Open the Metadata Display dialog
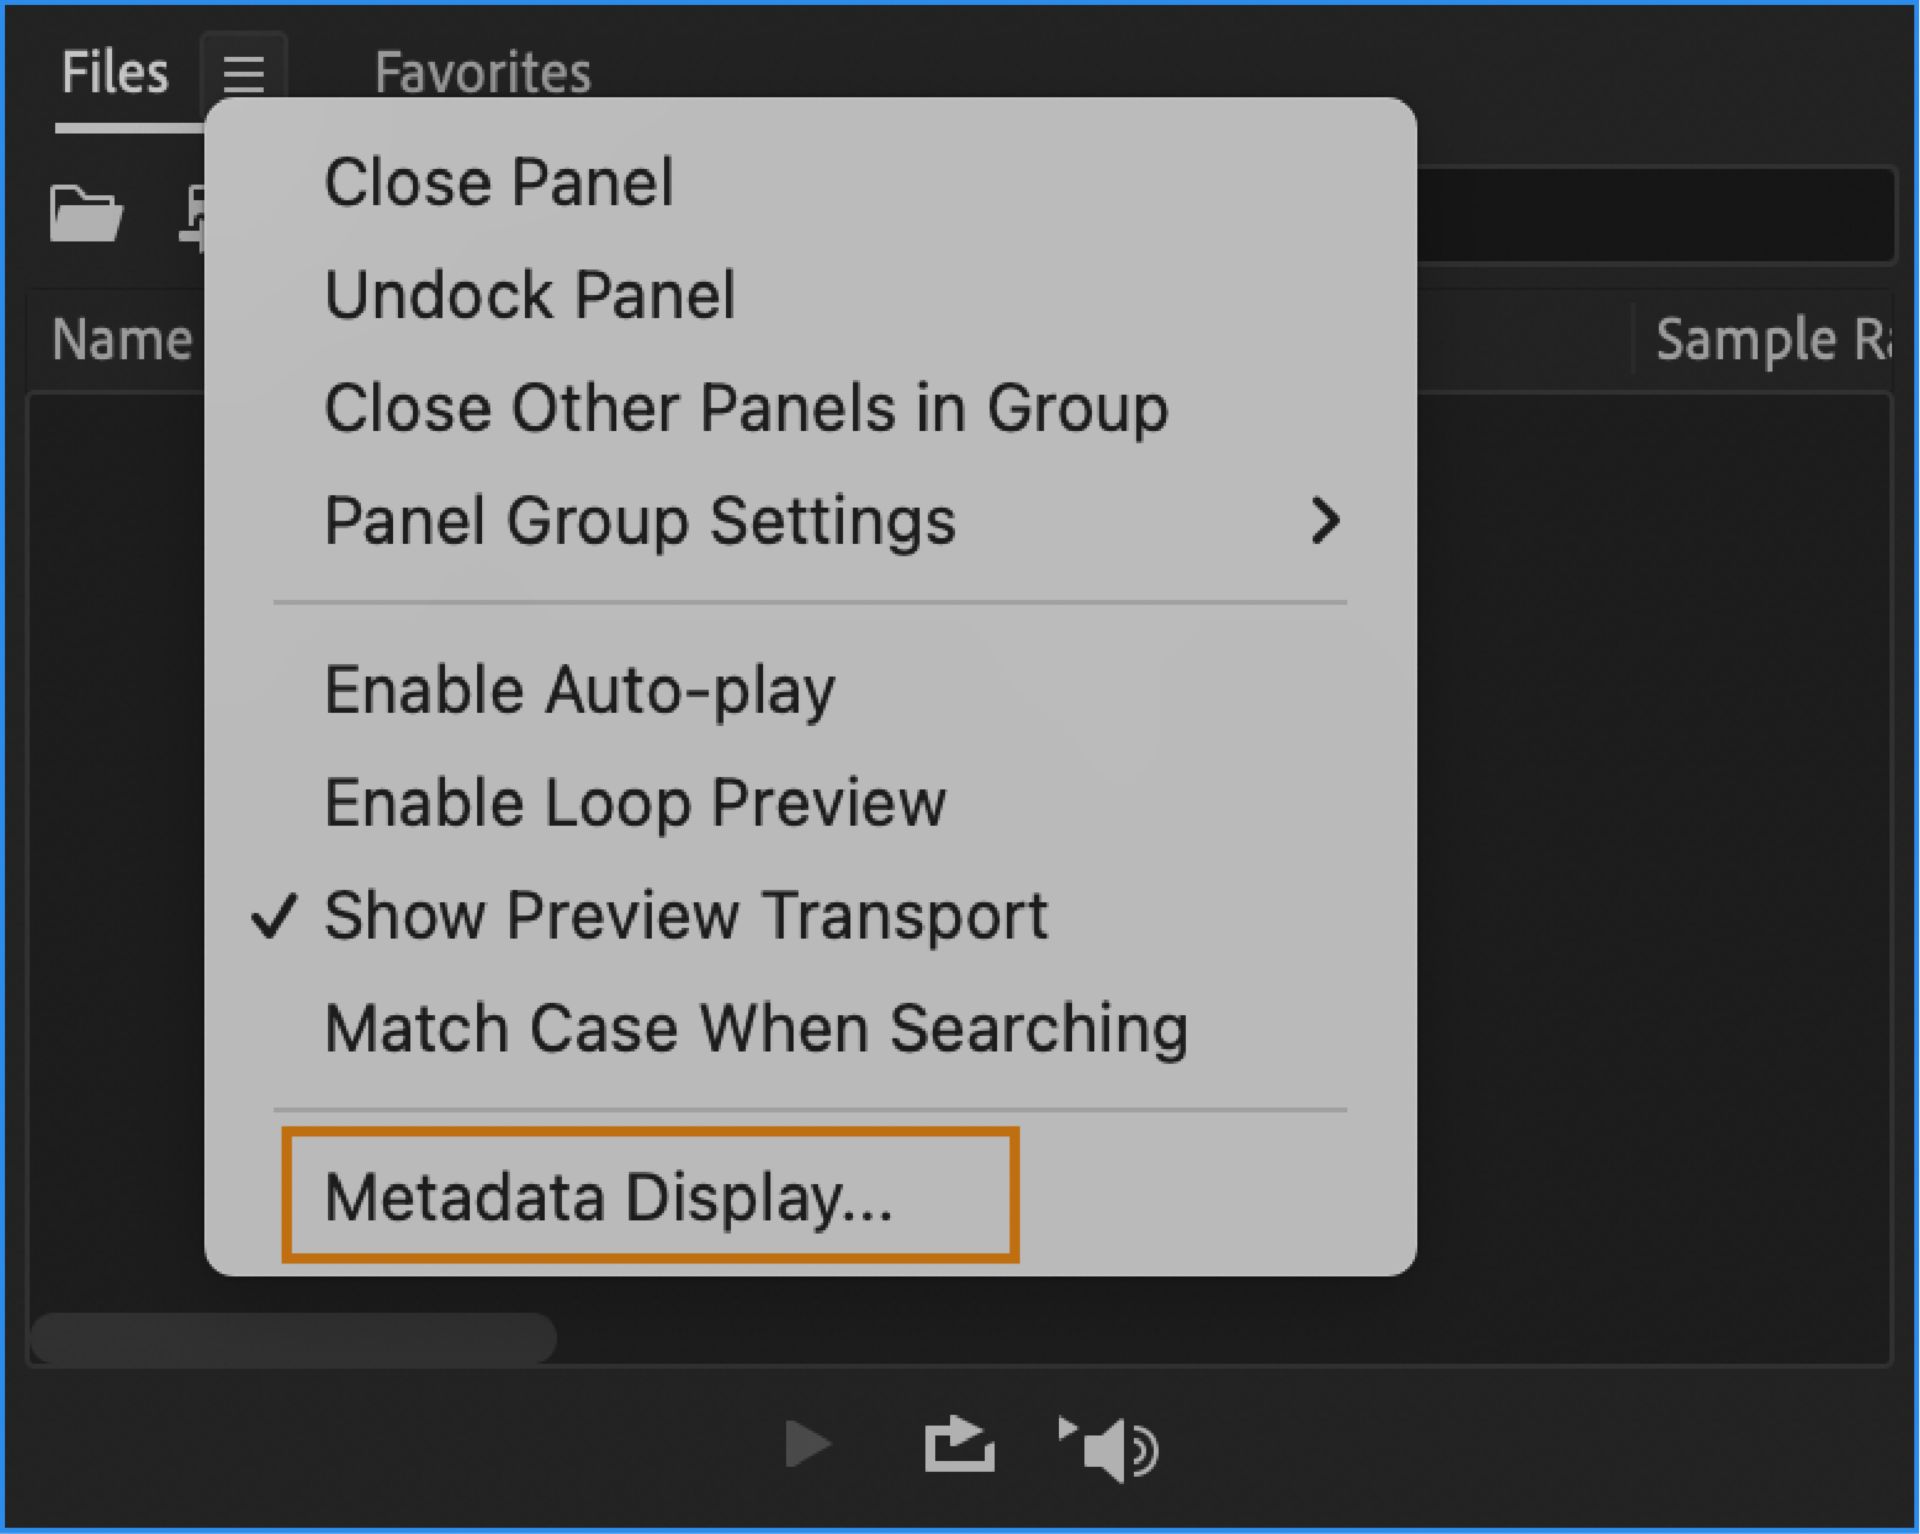 coord(608,1197)
